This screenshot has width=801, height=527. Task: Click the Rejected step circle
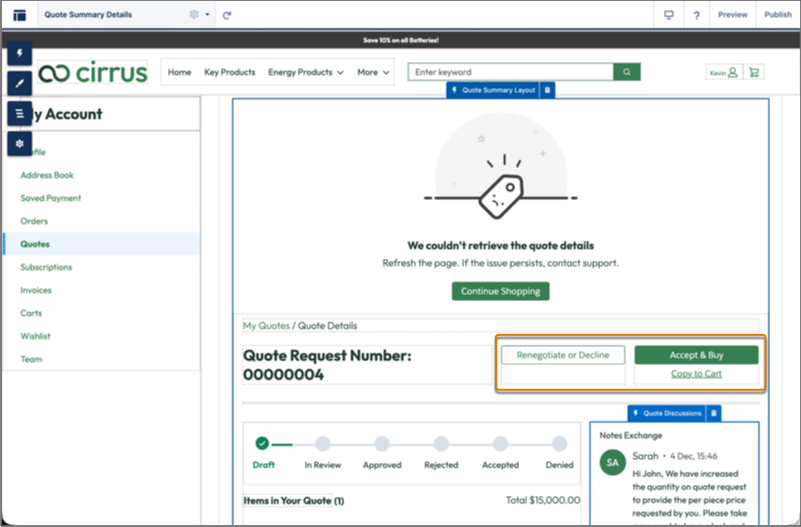(441, 443)
